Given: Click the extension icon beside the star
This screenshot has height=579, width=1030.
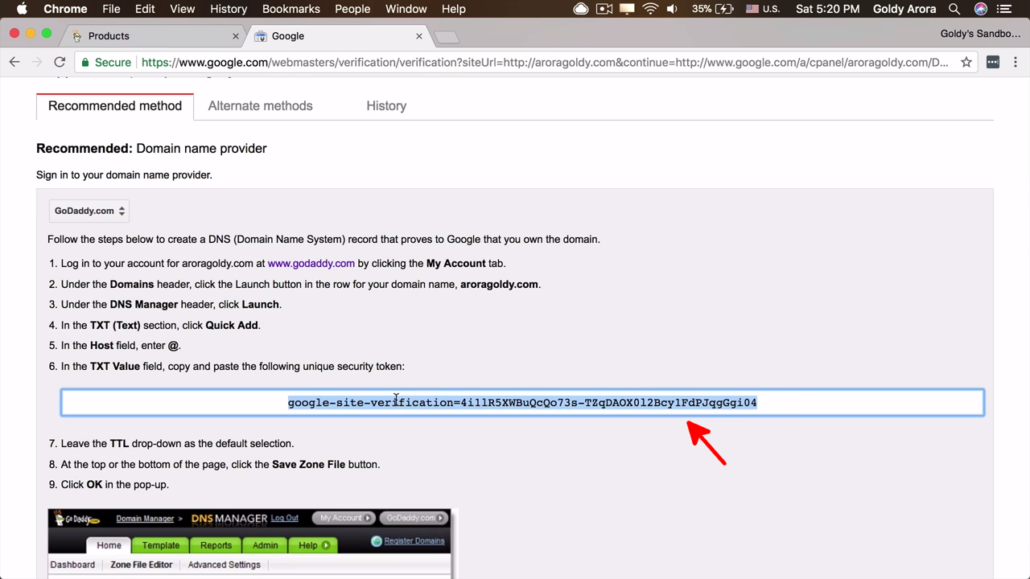Looking at the screenshot, I should 993,62.
